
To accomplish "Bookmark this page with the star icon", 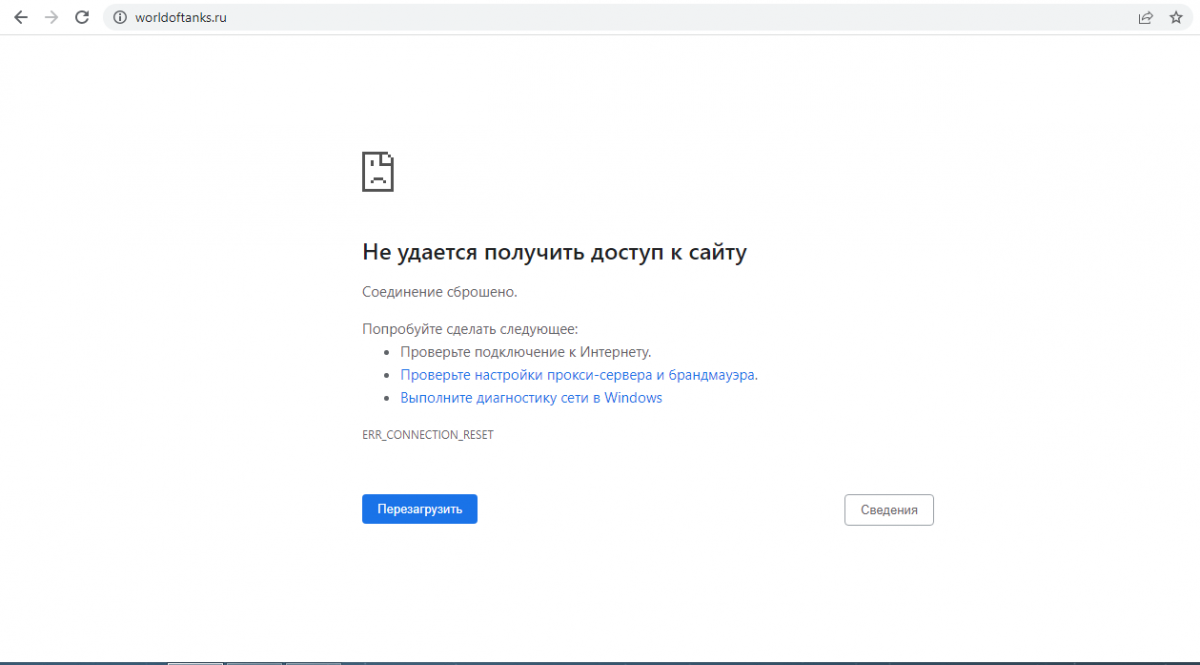I will pos(1175,17).
